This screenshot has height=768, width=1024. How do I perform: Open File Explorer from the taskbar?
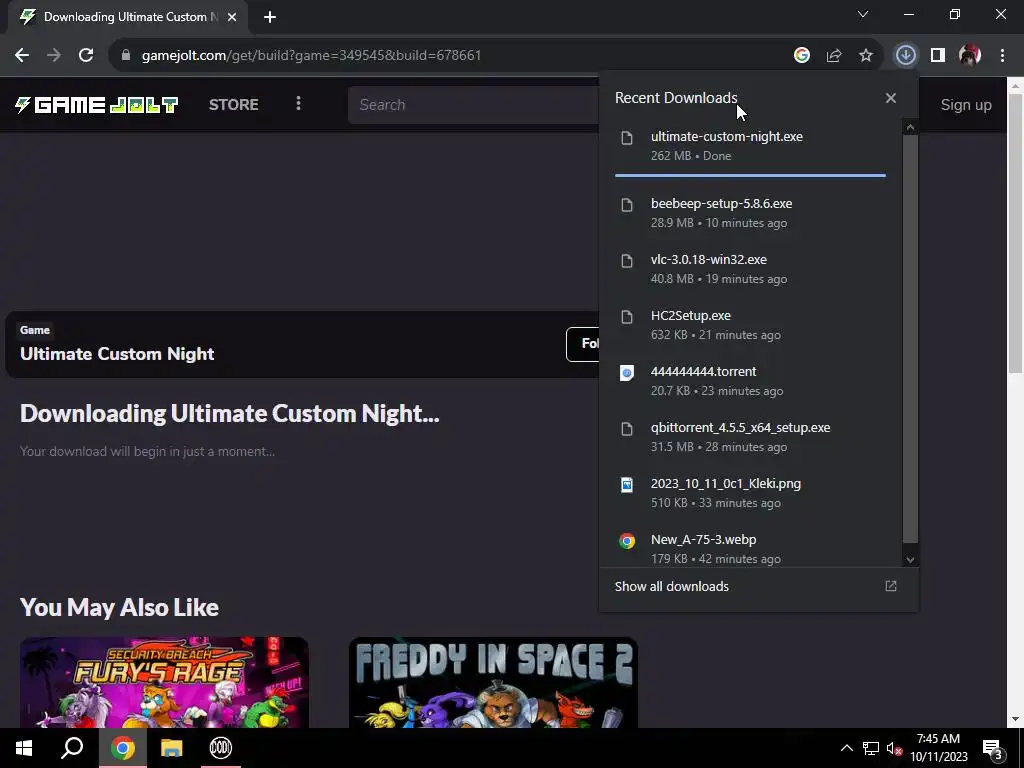point(172,748)
